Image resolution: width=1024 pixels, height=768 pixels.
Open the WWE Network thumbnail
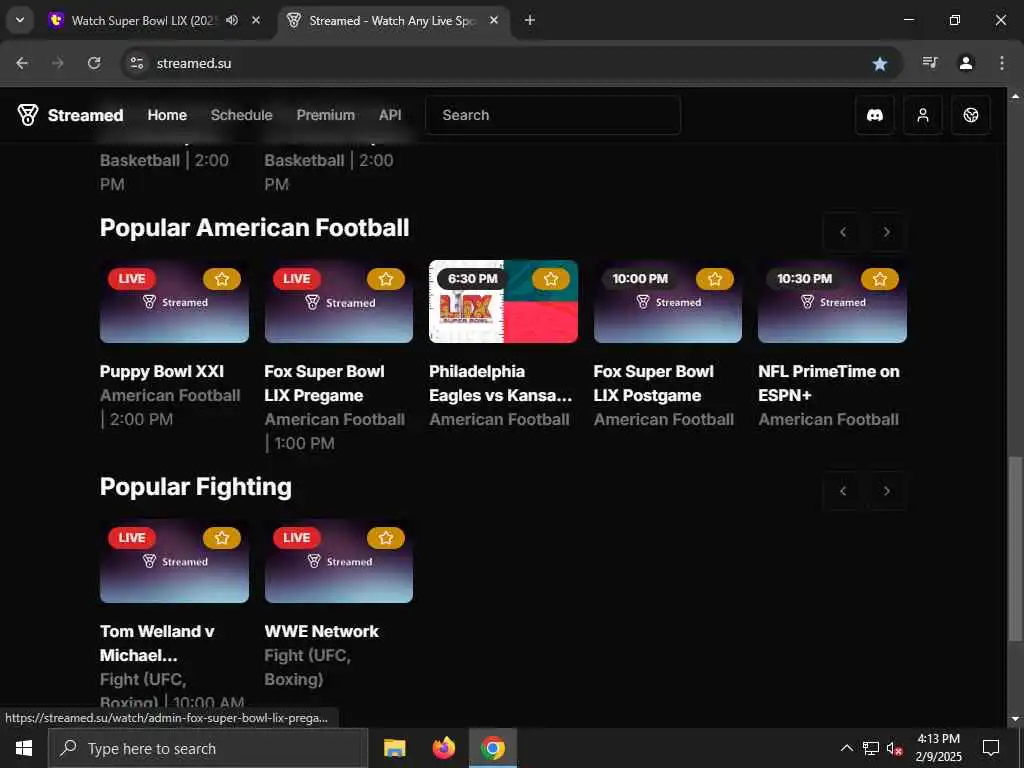coord(339,561)
